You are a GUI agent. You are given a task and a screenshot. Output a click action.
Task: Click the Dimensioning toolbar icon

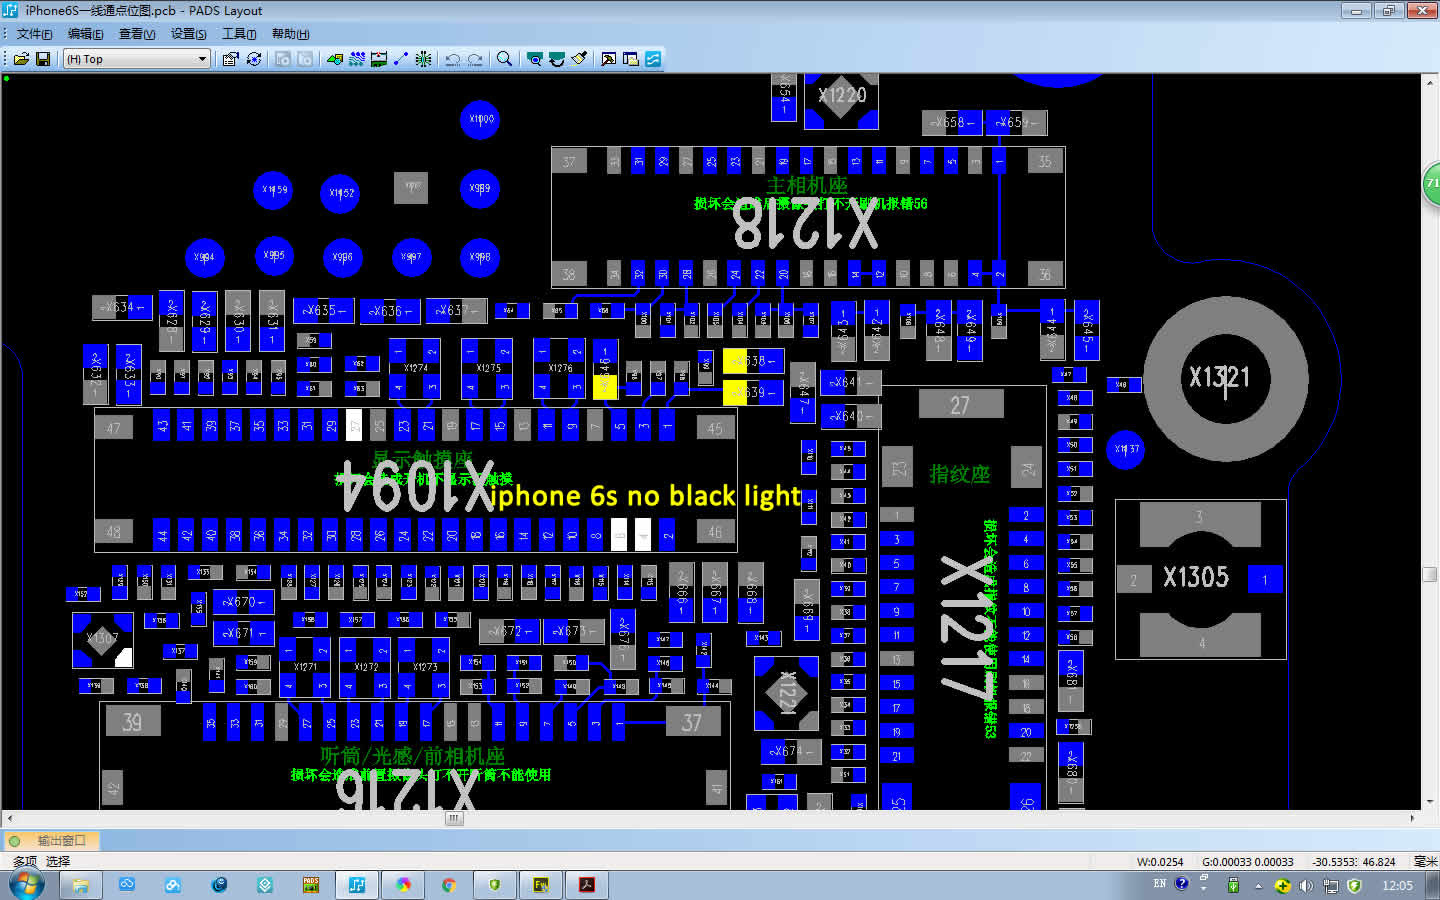pos(379,59)
